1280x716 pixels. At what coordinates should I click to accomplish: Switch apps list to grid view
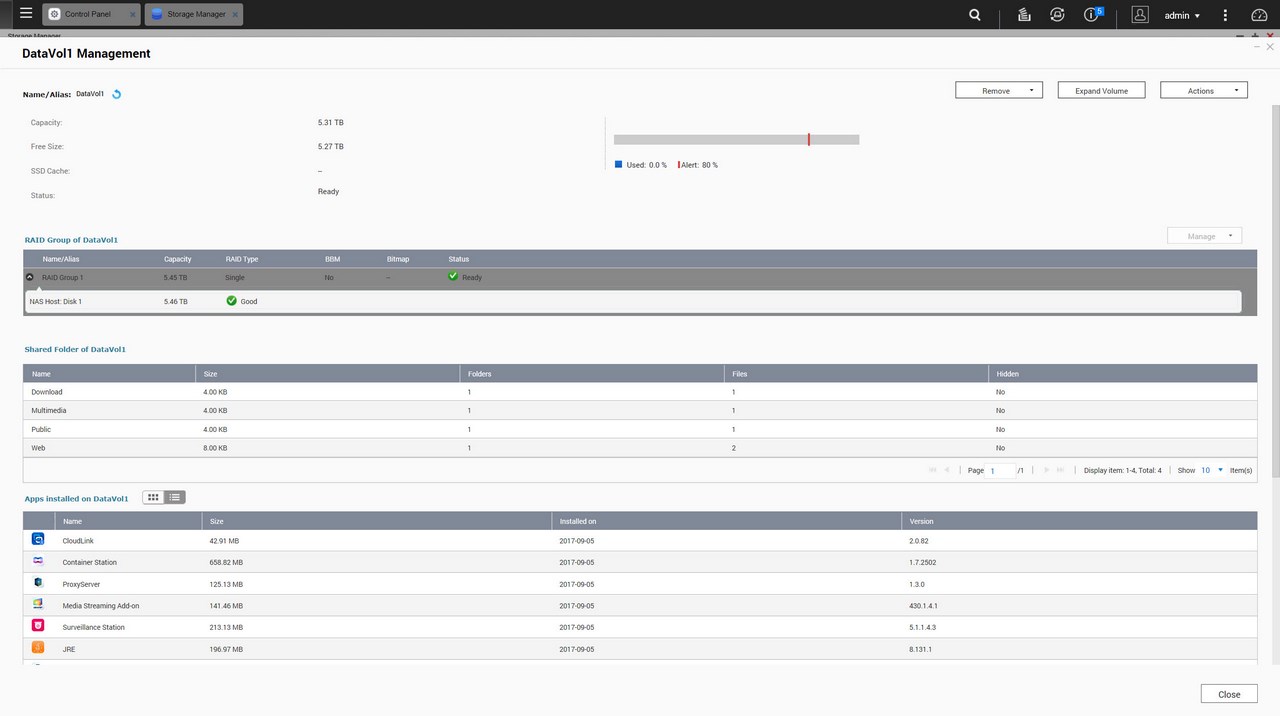tap(153, 497)
